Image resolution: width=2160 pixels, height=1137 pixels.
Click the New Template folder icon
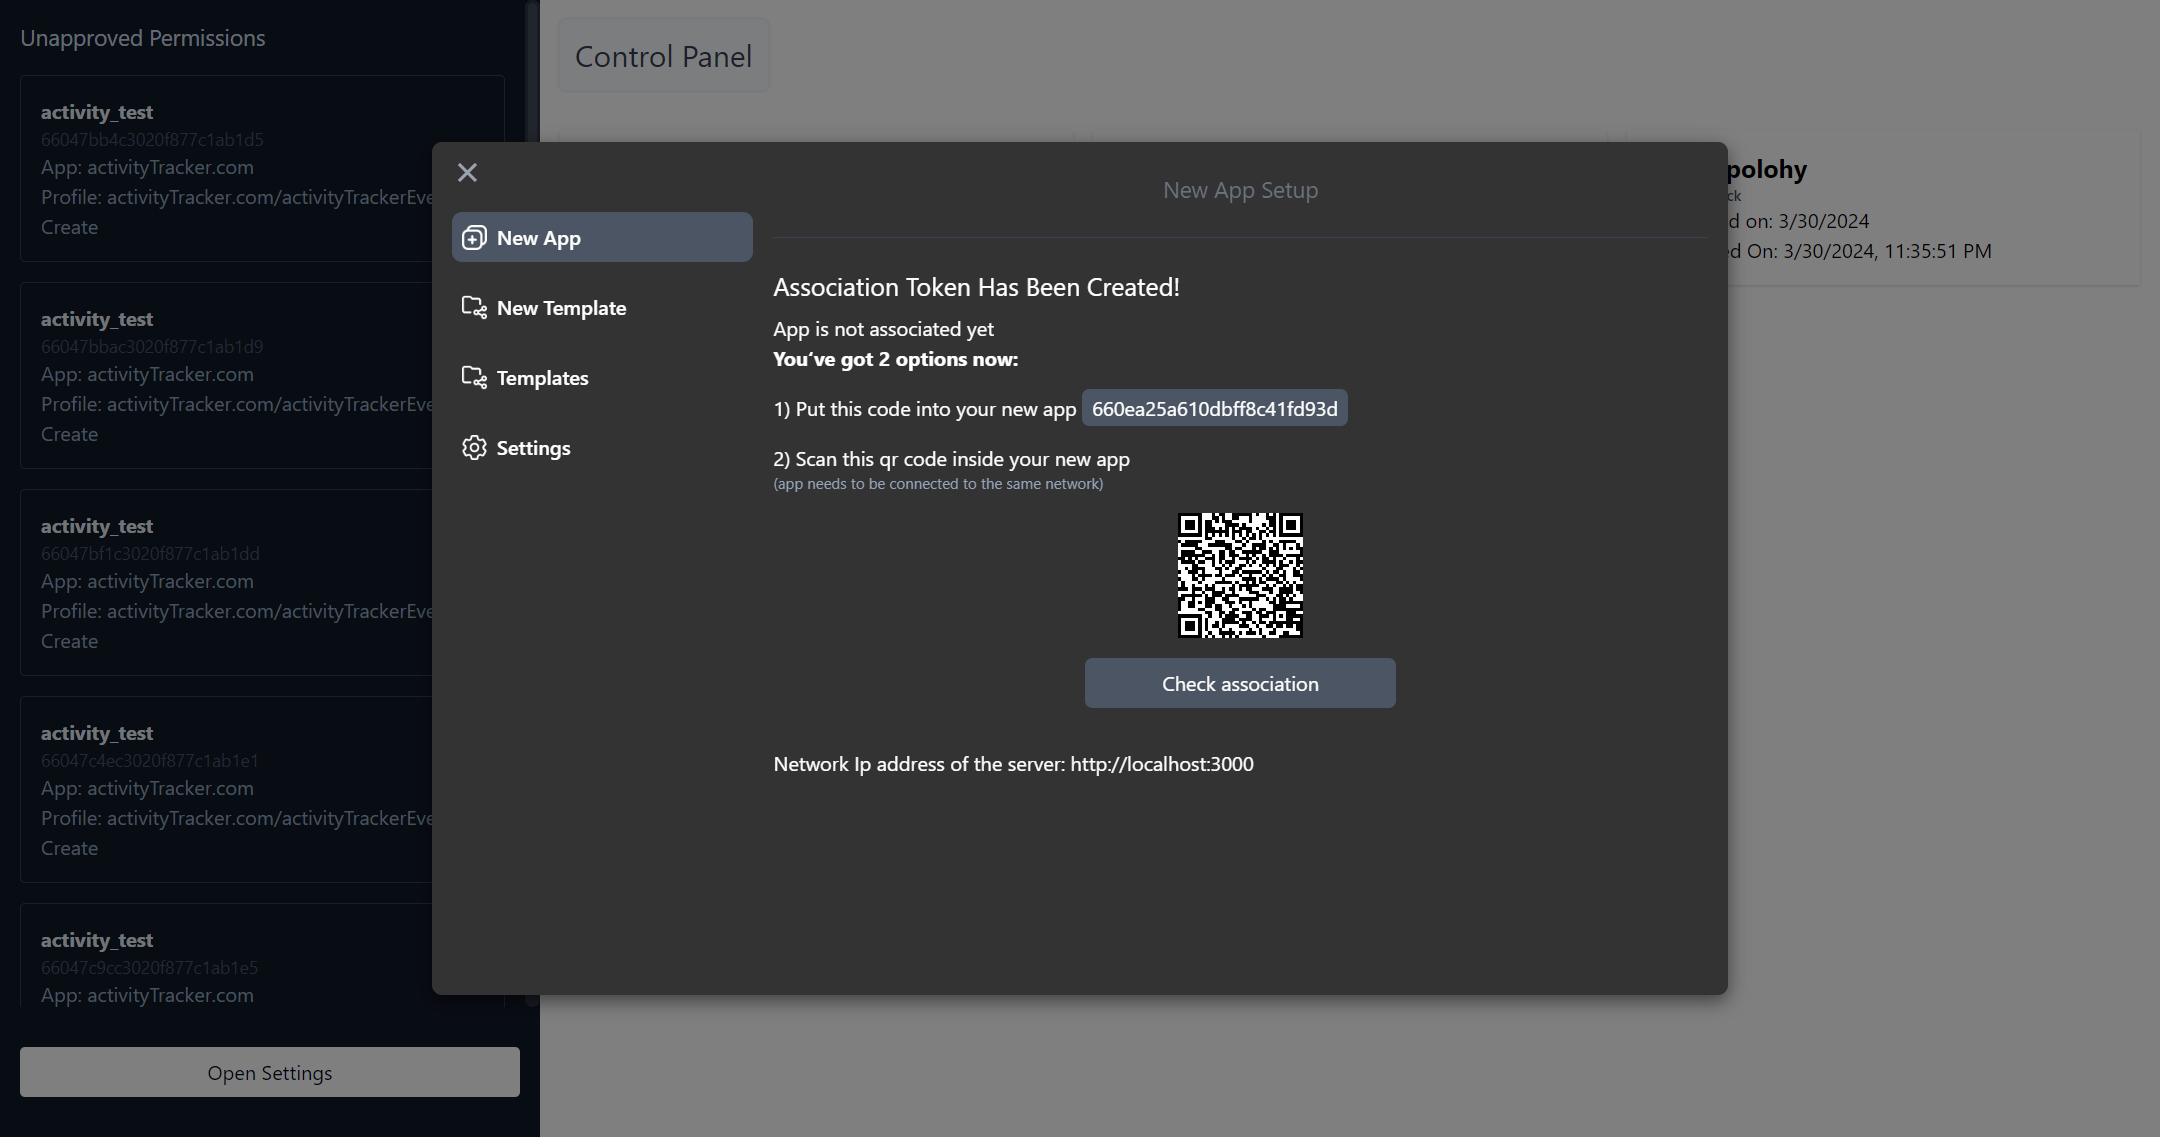(x=474, y=308)
